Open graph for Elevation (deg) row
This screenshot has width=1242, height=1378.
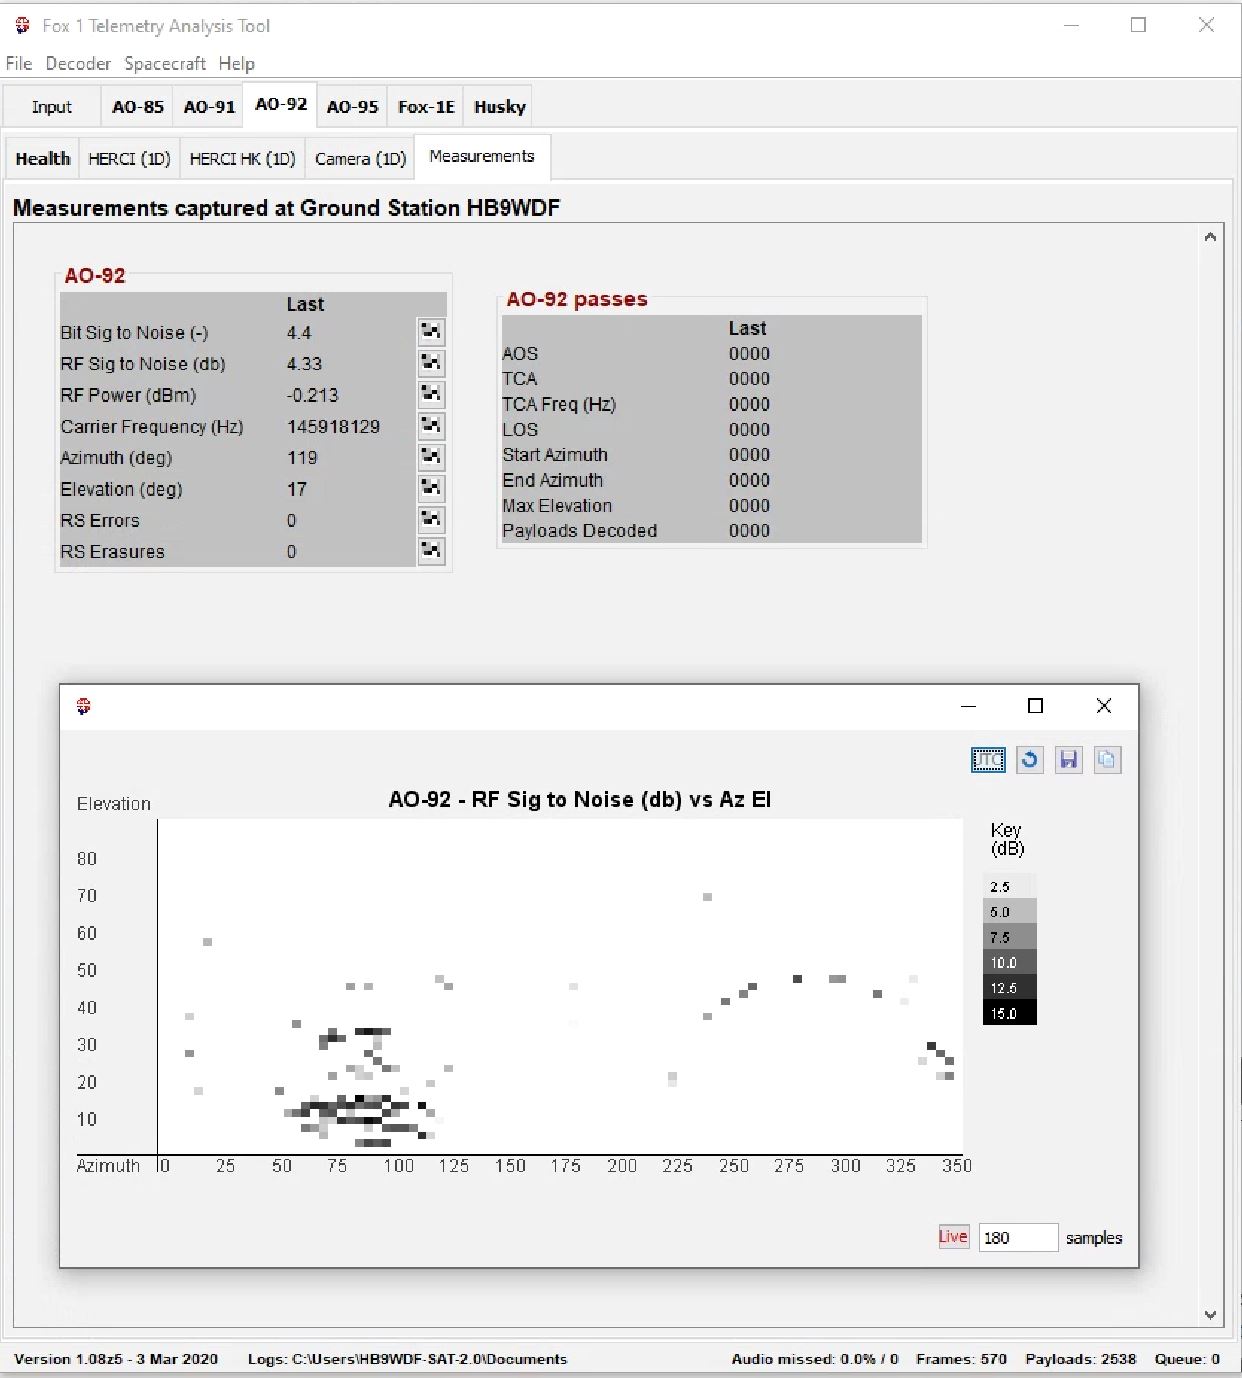click(x=431, y=488)
